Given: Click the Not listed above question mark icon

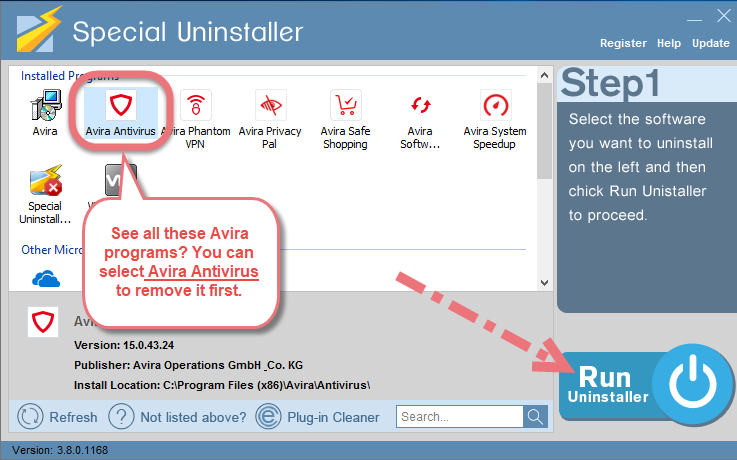Looking at the screenshot, I should (x=121, y=416).
